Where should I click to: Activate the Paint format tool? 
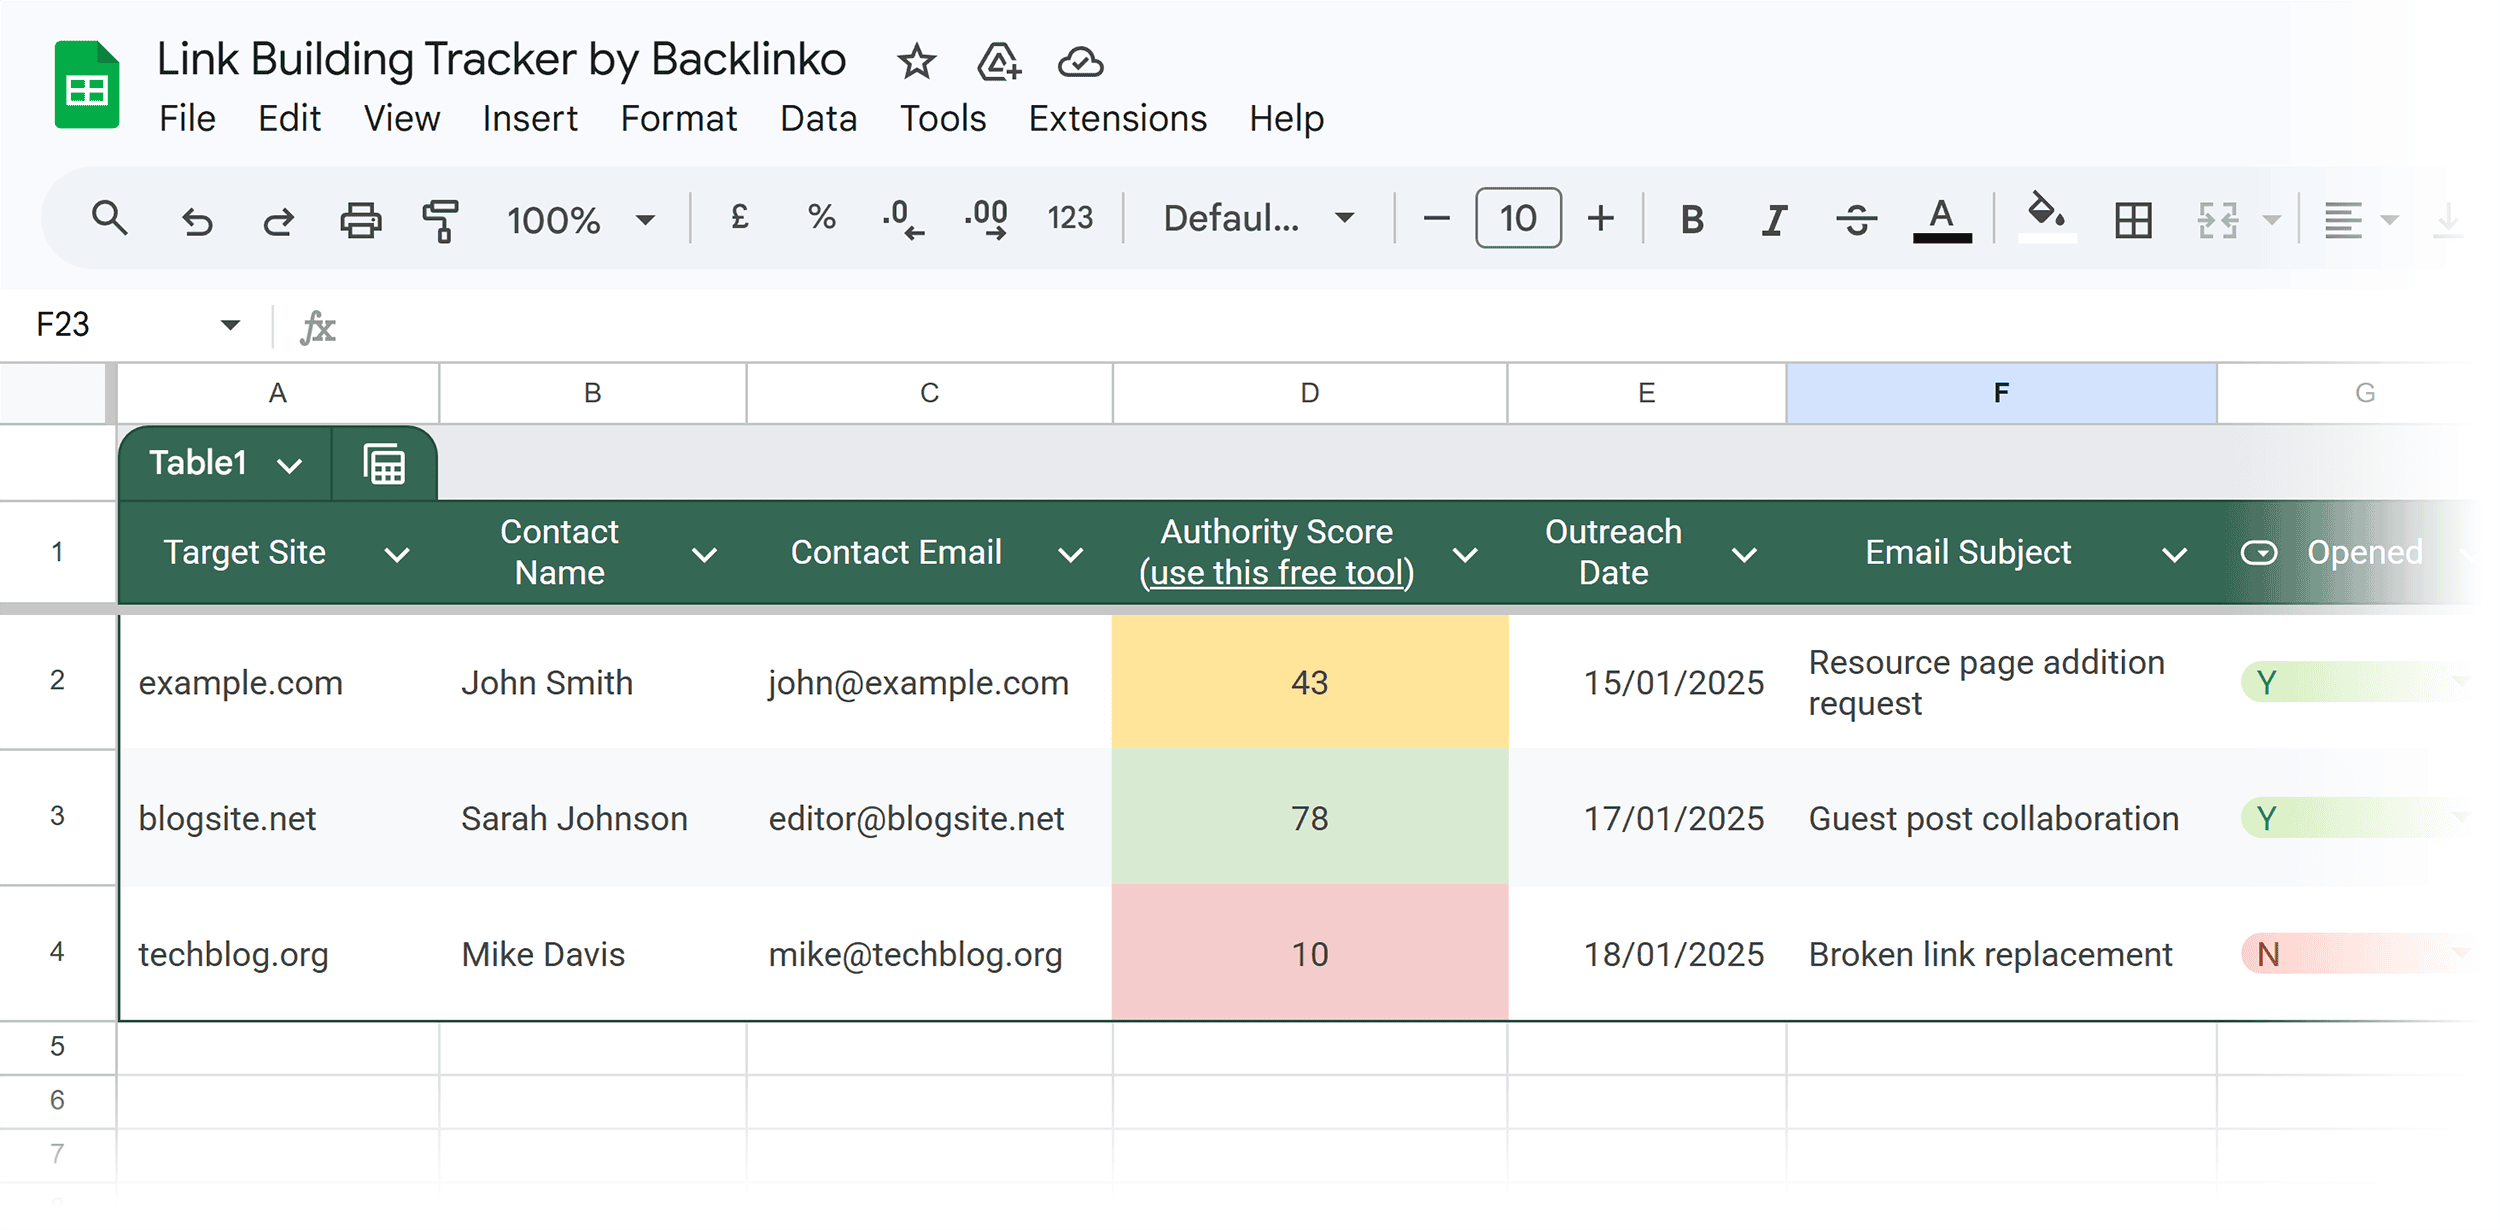[440, 219]
